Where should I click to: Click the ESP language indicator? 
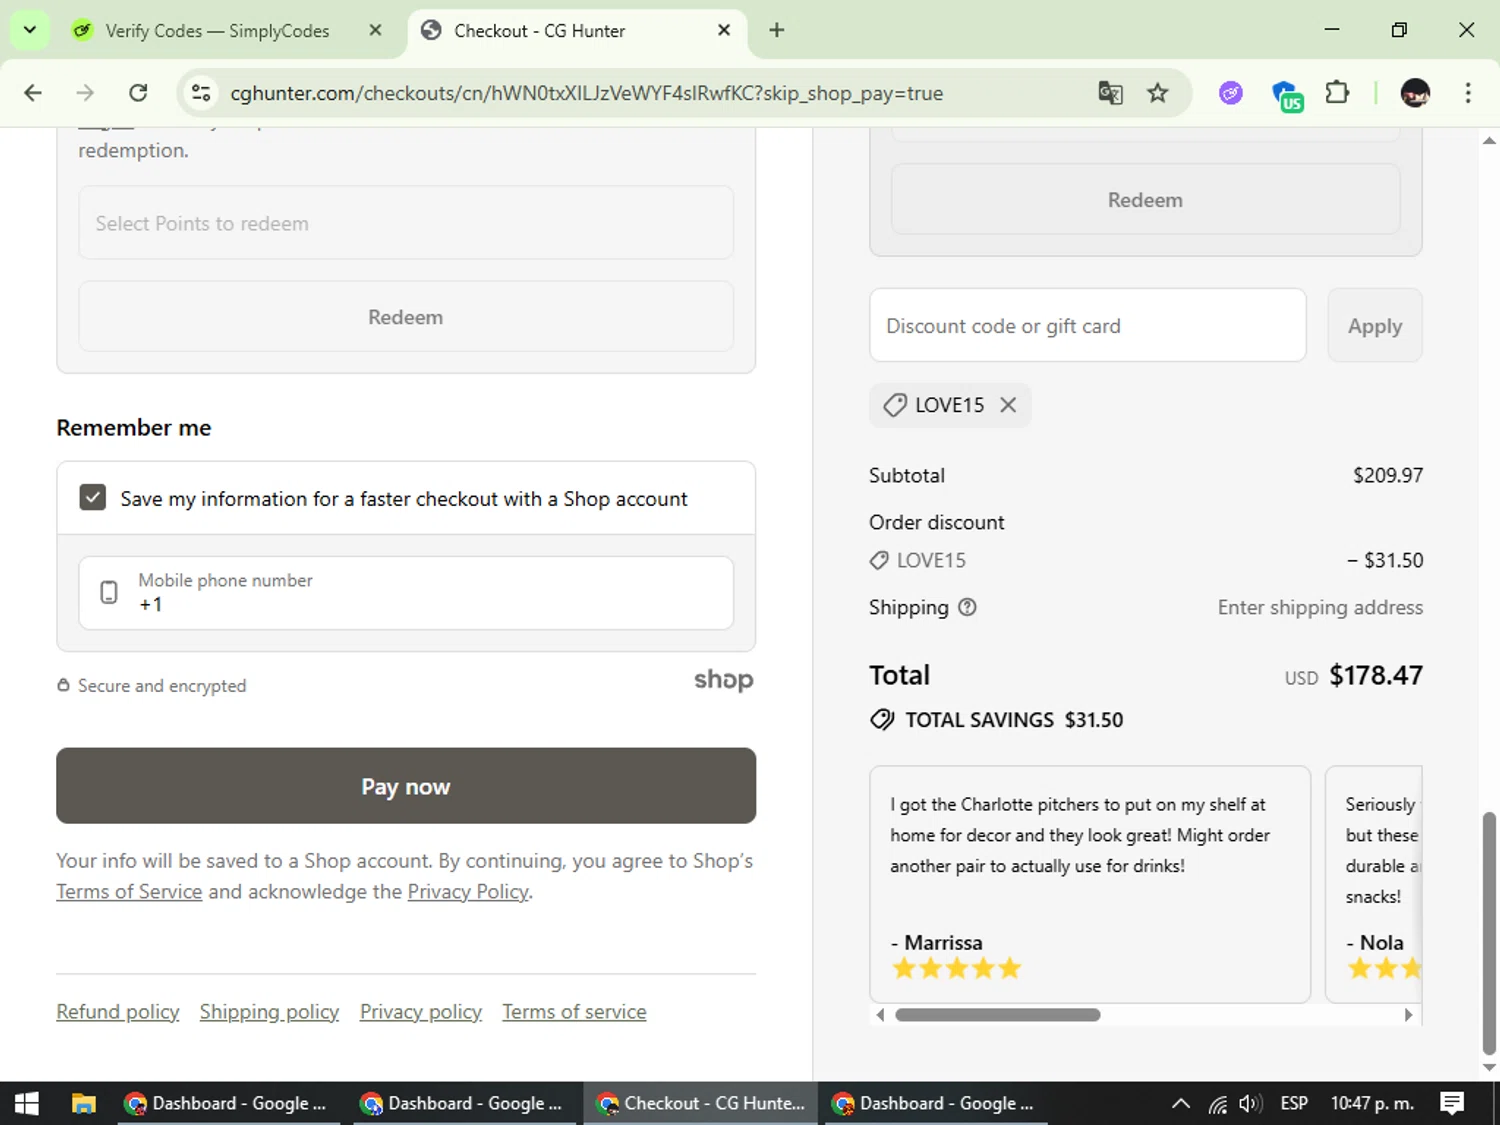point(1294,1103)
